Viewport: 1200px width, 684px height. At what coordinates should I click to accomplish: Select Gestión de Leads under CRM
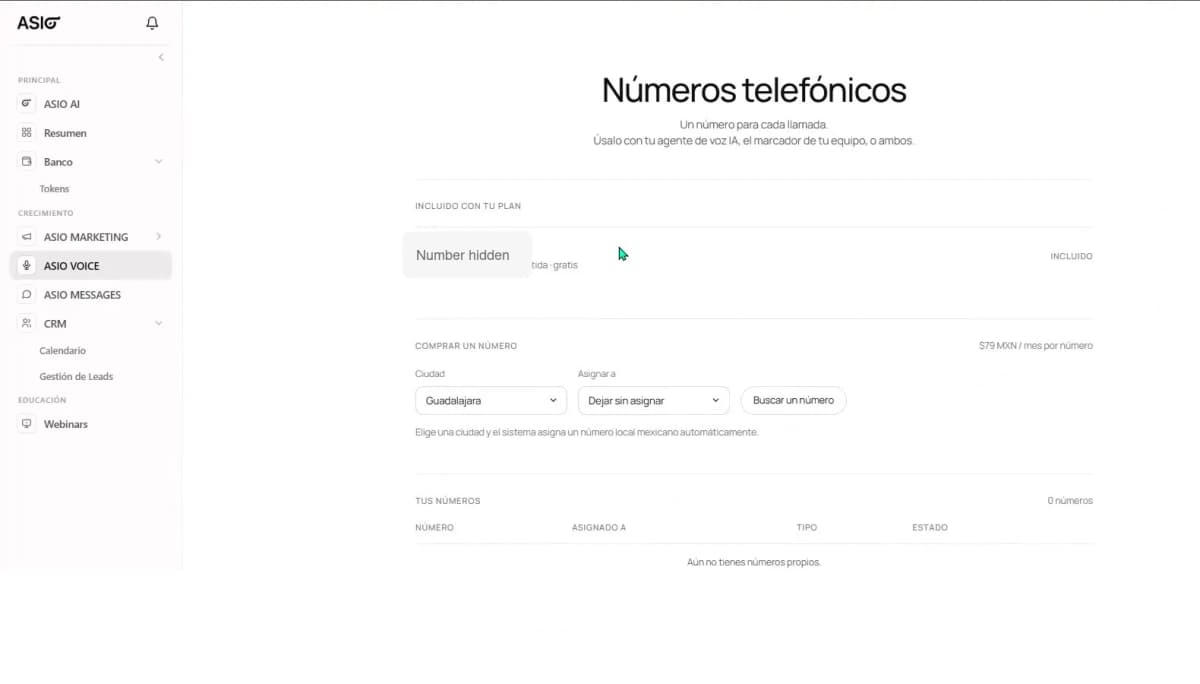(x=76, y=377)
